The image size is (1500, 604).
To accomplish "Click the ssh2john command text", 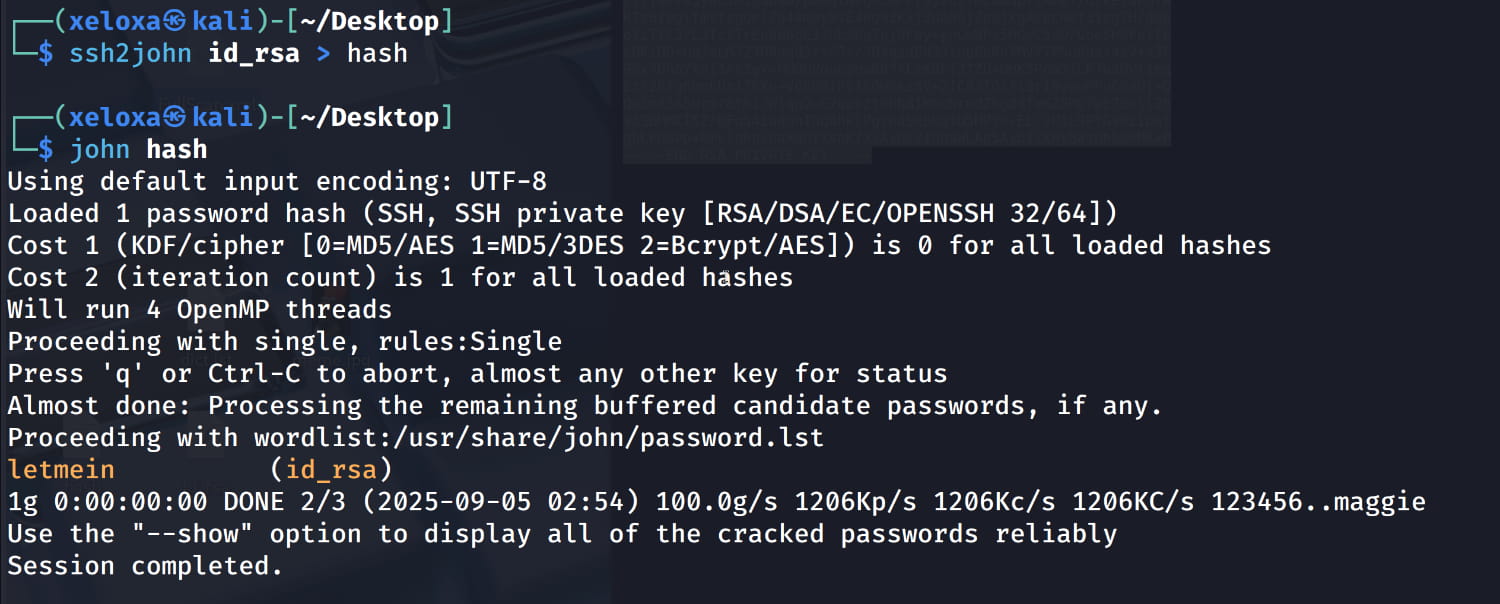I will click(x=130, y=54).
